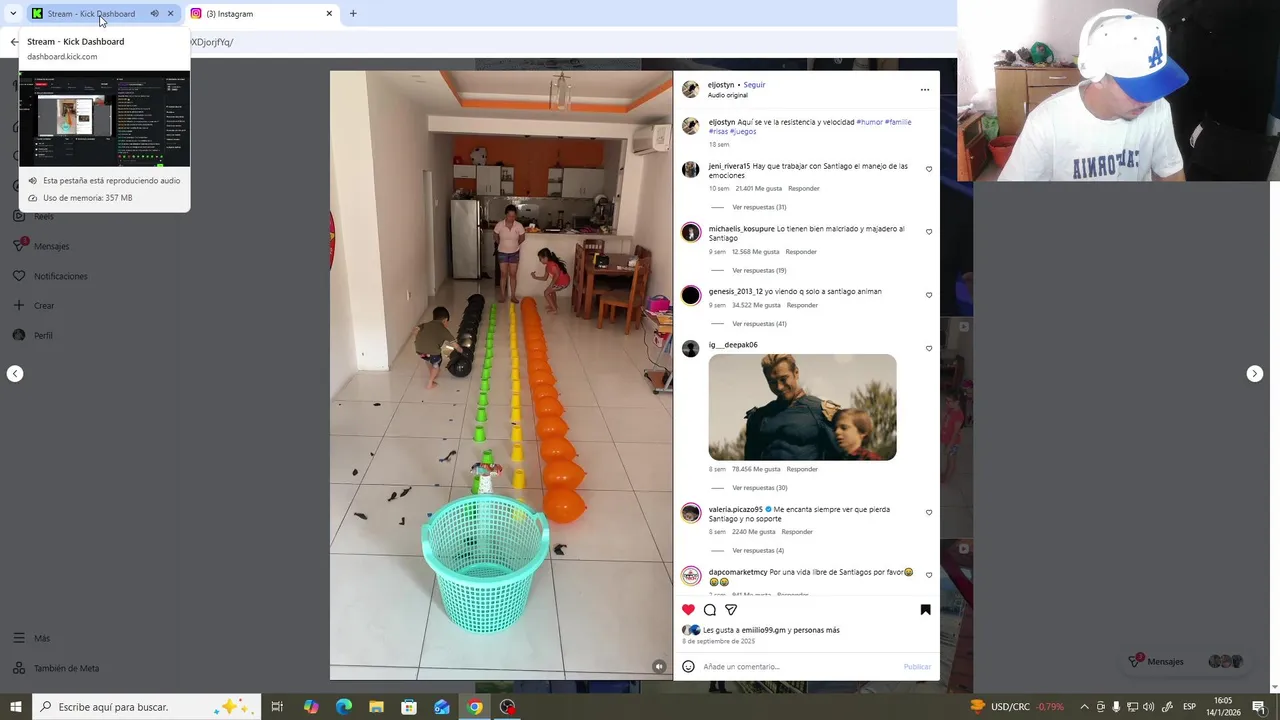1280x720 pixels.
Task: Reply to valeria.picazo95's comment
Action: click(x=797, y=532)
